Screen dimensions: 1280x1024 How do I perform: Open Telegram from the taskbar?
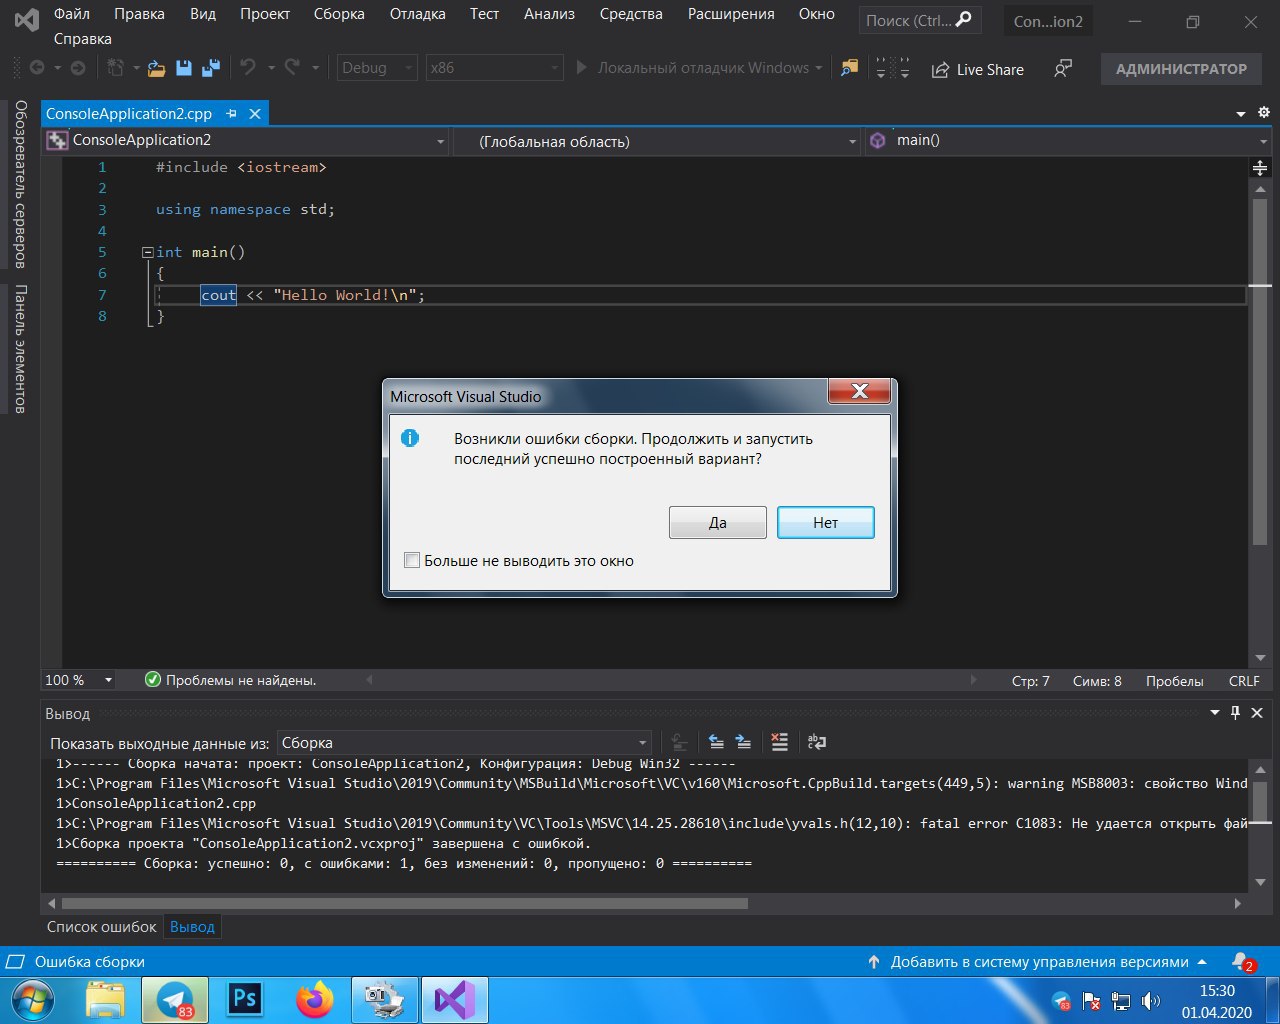(175, 999)
